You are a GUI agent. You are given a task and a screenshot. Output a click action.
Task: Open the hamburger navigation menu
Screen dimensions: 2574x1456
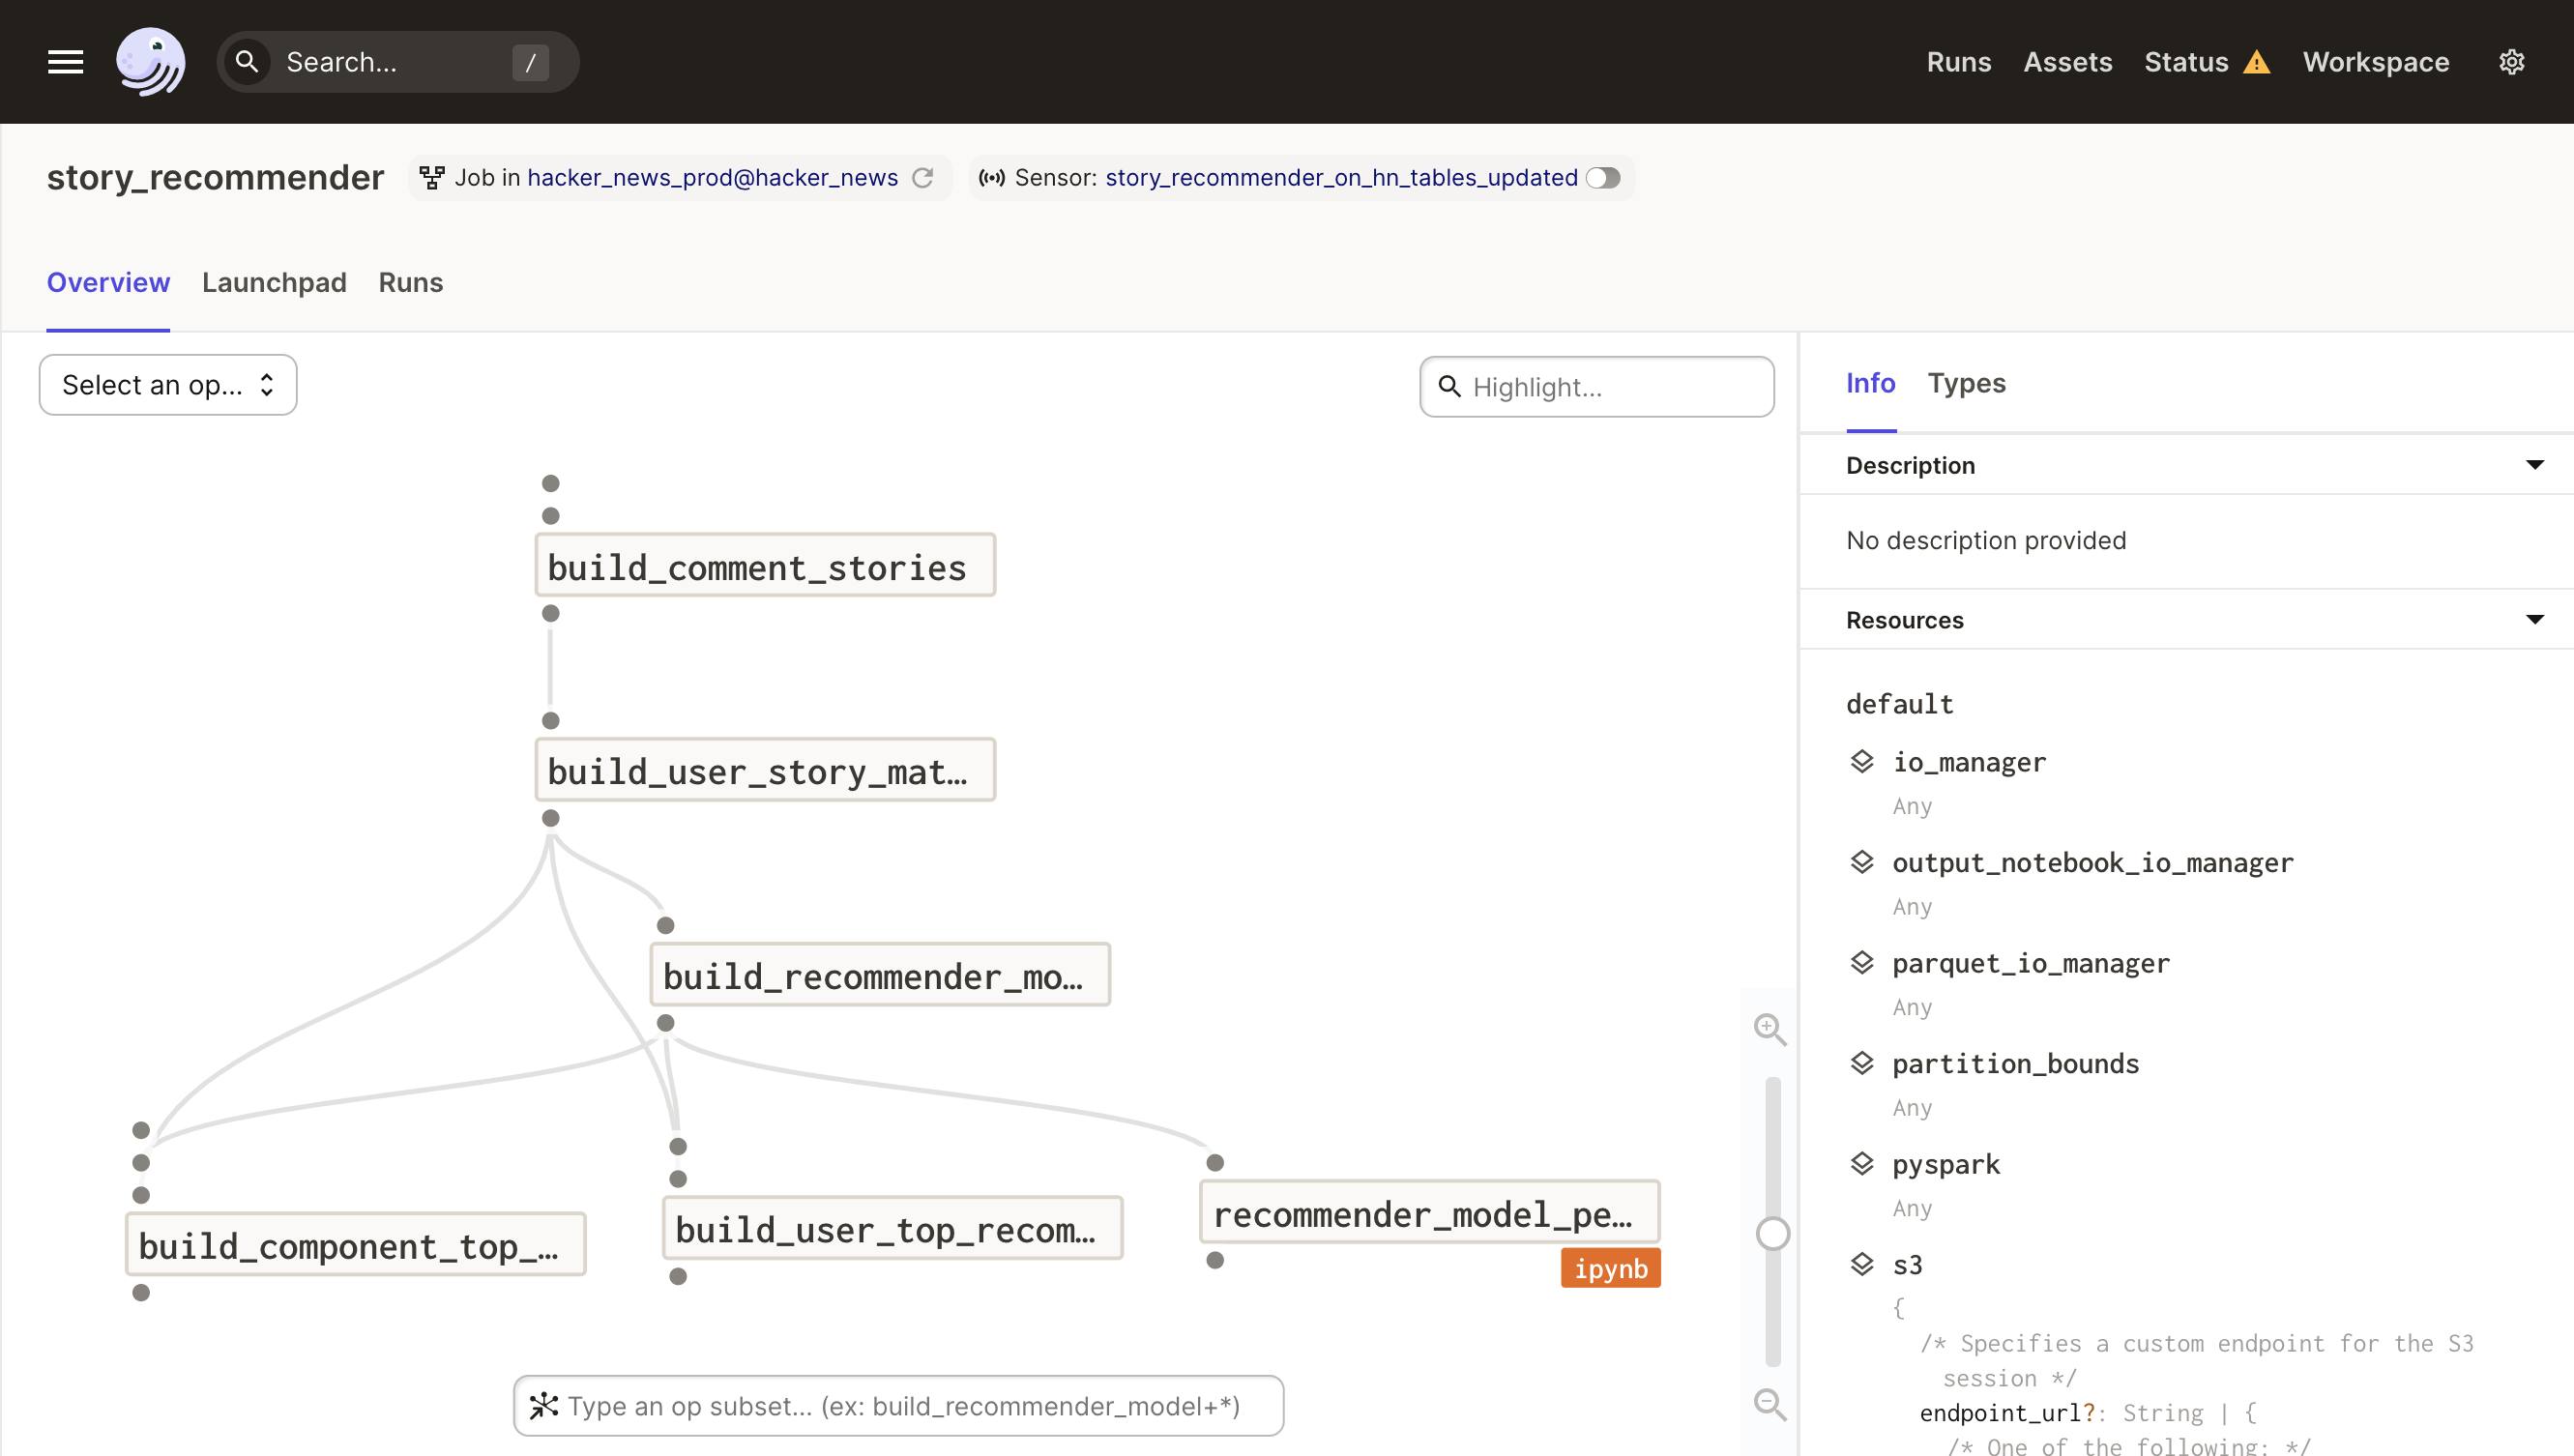(x=66, y=62)
